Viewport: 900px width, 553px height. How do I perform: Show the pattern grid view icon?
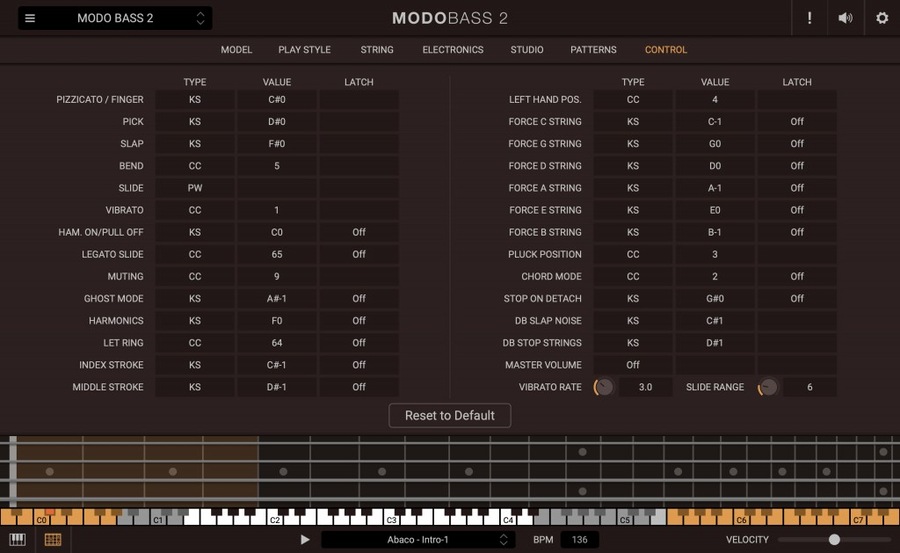click(53, 540)
